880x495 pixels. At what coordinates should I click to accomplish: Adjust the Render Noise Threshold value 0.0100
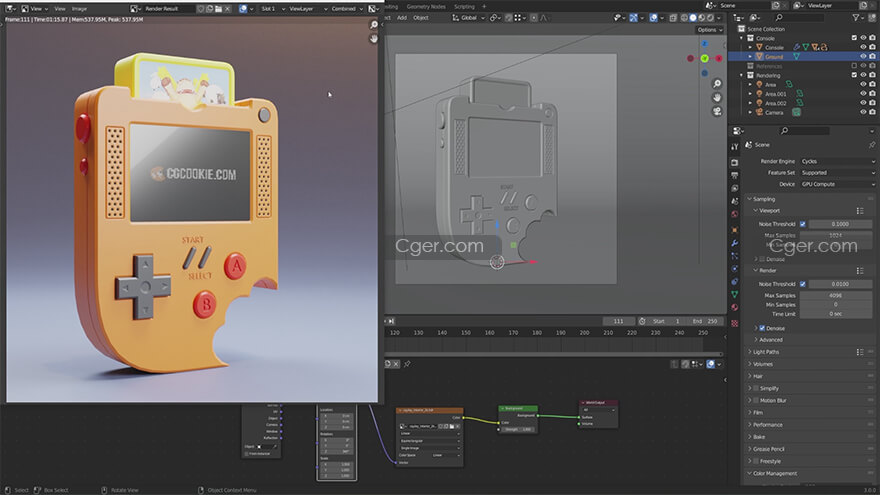(x=840, y=284)
